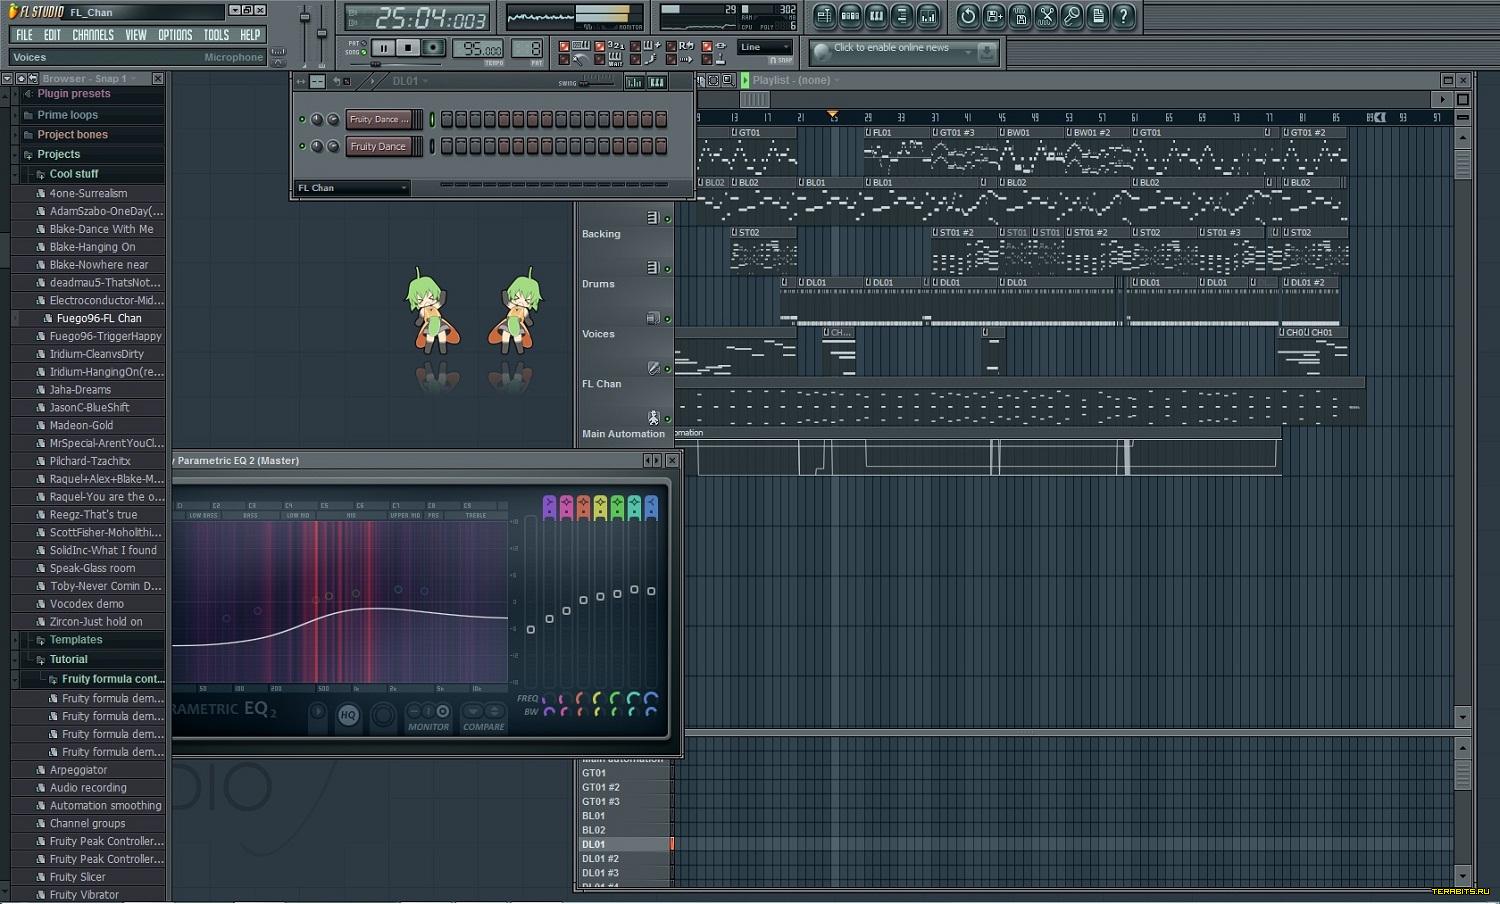The image size is (1500, 904).
Task: Click the help question mark icon
Action: (x=1124, y=16)
